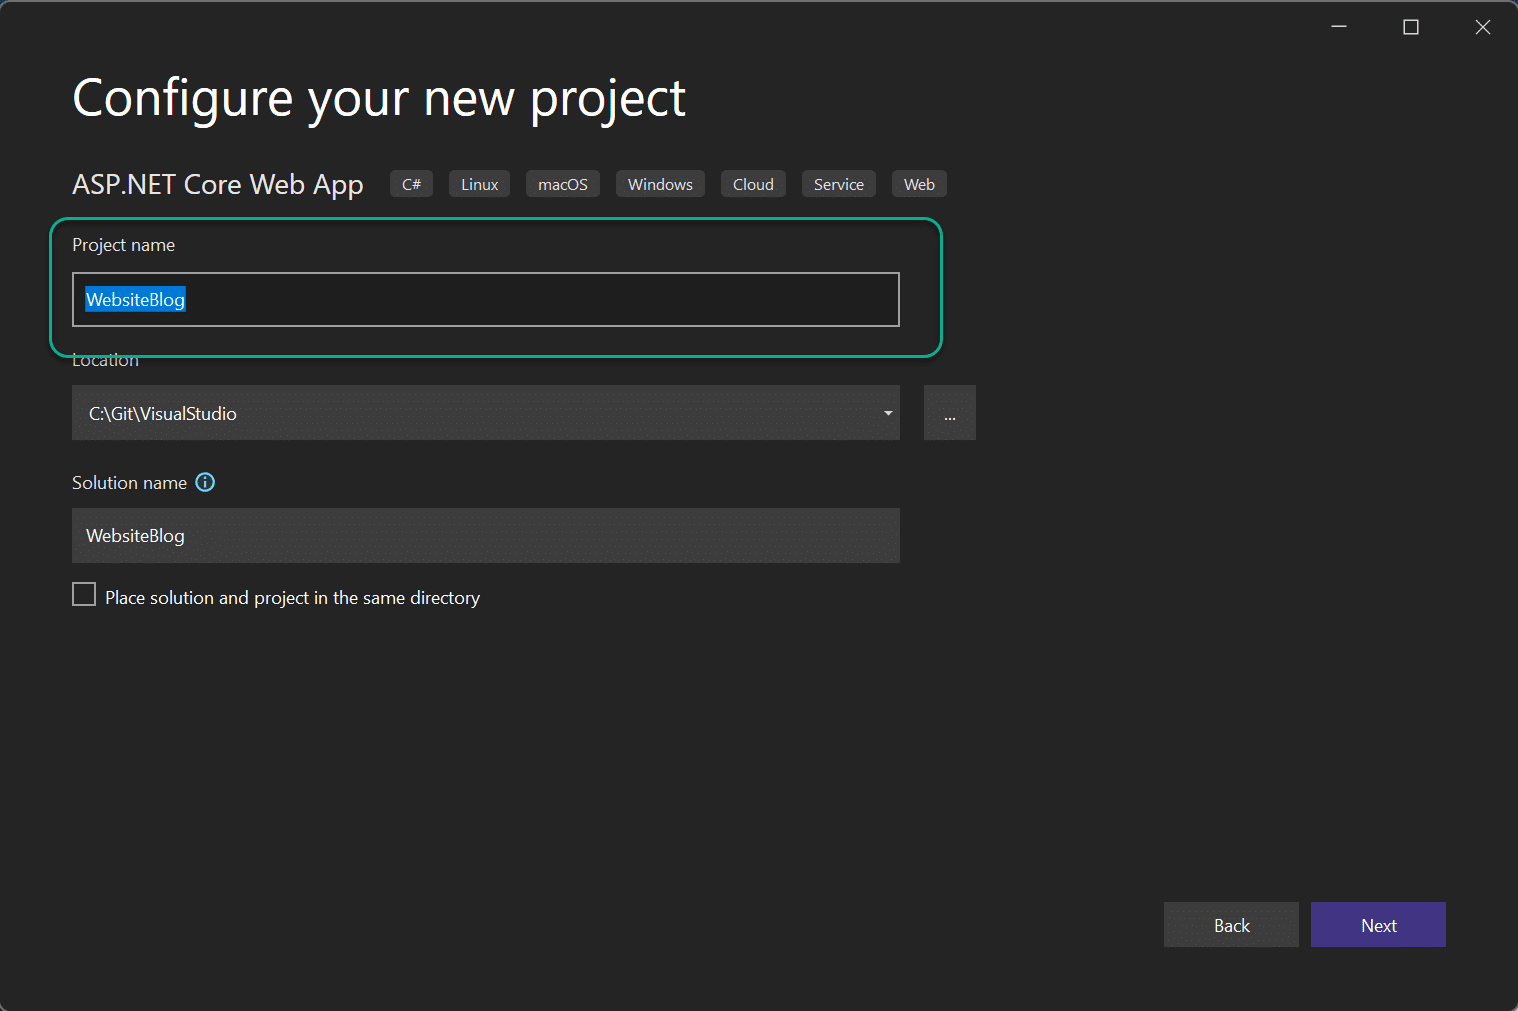Click the Linux platform tag
The image size is (1518, 1011).
[479, 184]
